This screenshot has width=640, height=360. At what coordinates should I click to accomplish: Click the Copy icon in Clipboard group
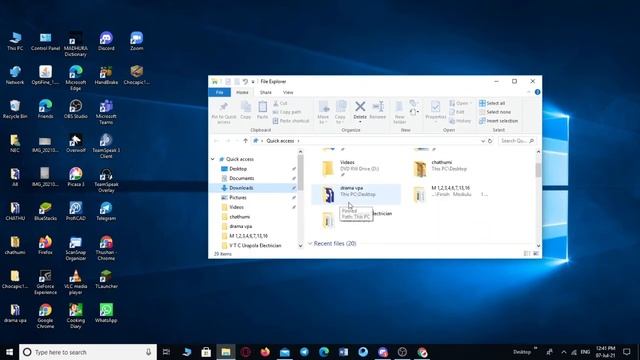pyautogui.click(x=246, y=107)
